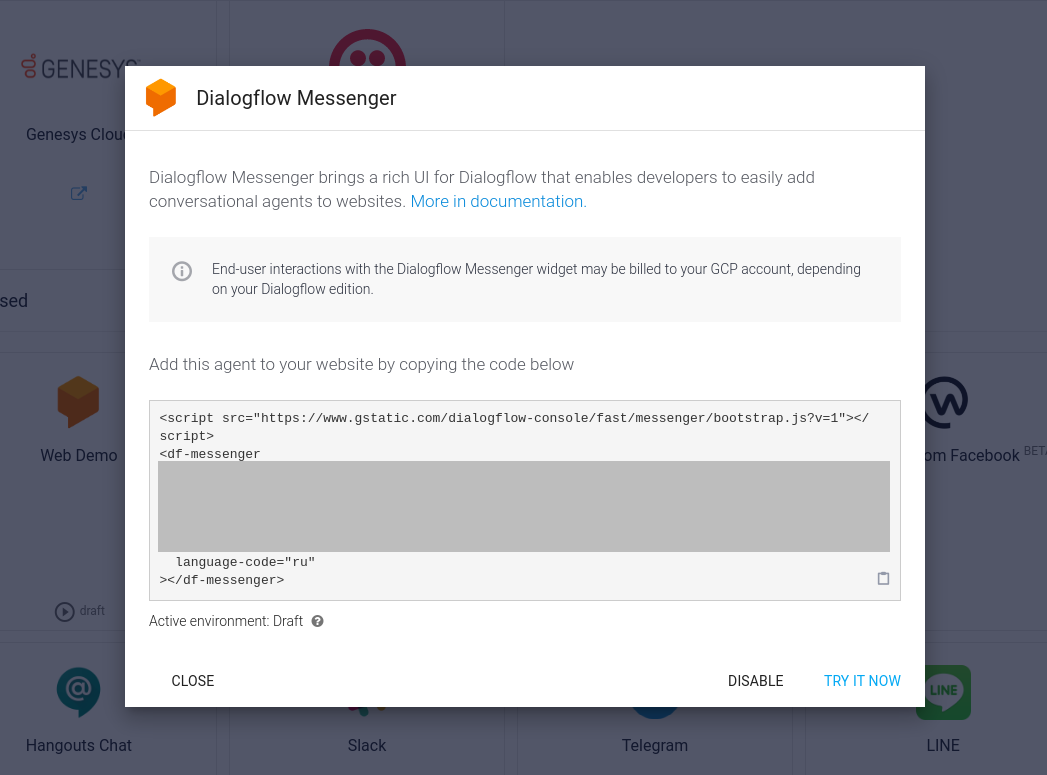Click the Workplace from Facebook icon
Viewport: 1047px width, 775px height.
point(946,402)
